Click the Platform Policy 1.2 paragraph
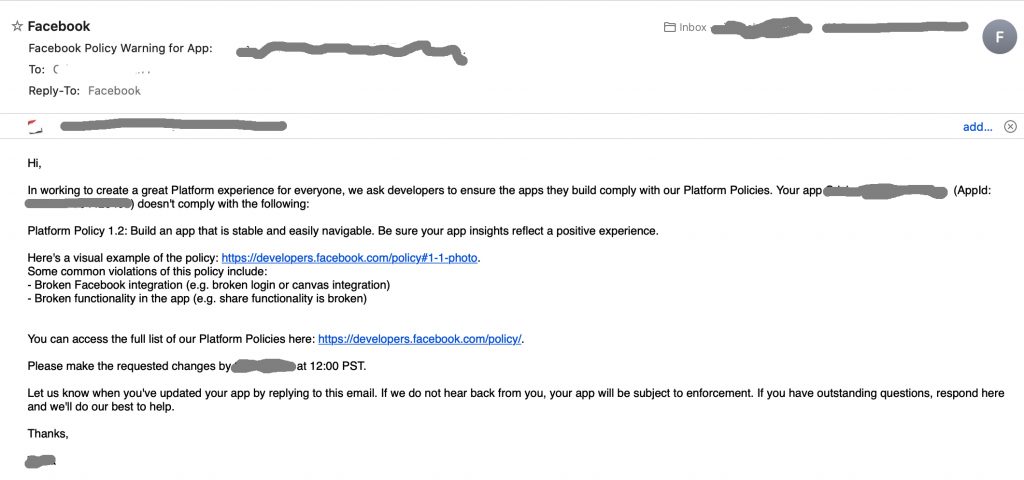This screenshot has width=1024, height=480. click(343, 231)
